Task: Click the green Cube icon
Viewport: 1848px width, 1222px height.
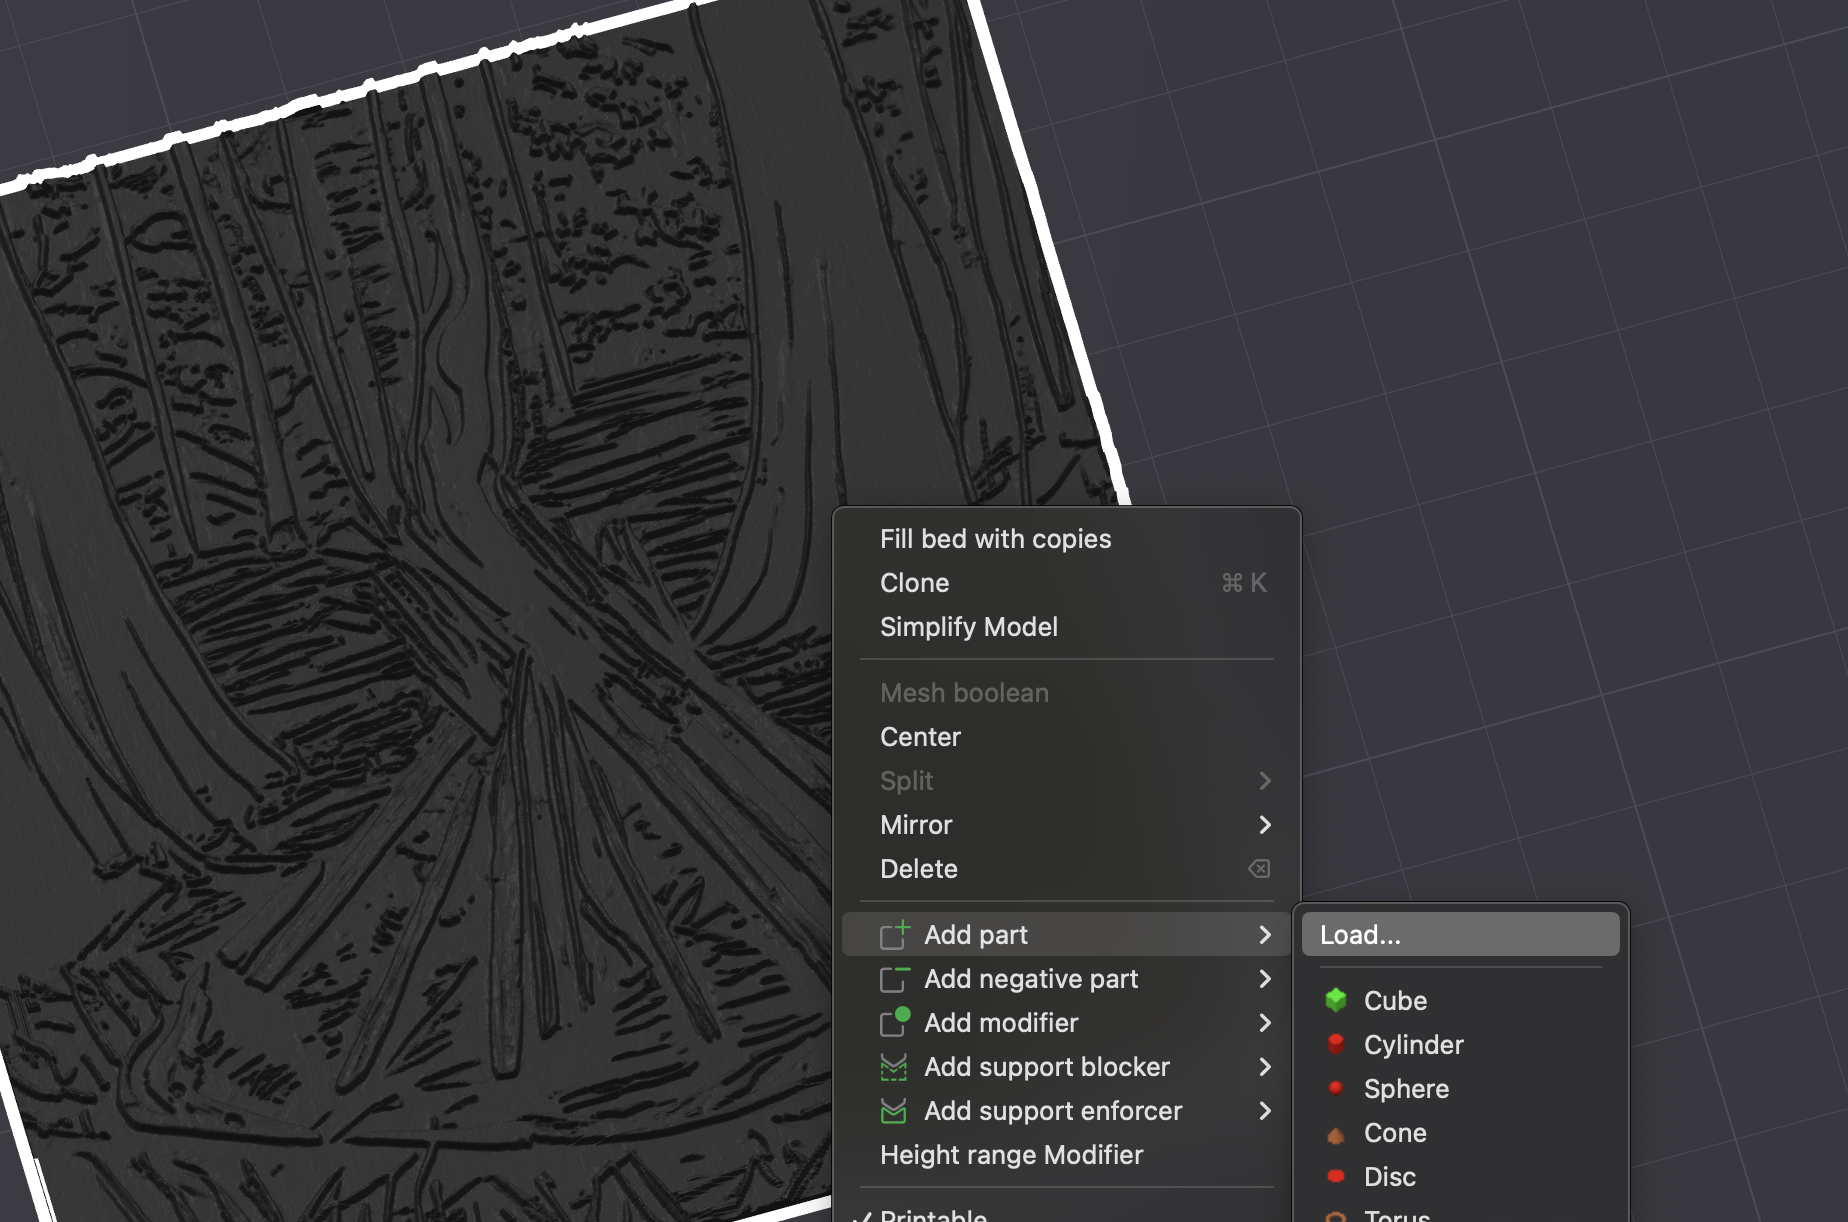Action: click(x=1336, y=1000)
